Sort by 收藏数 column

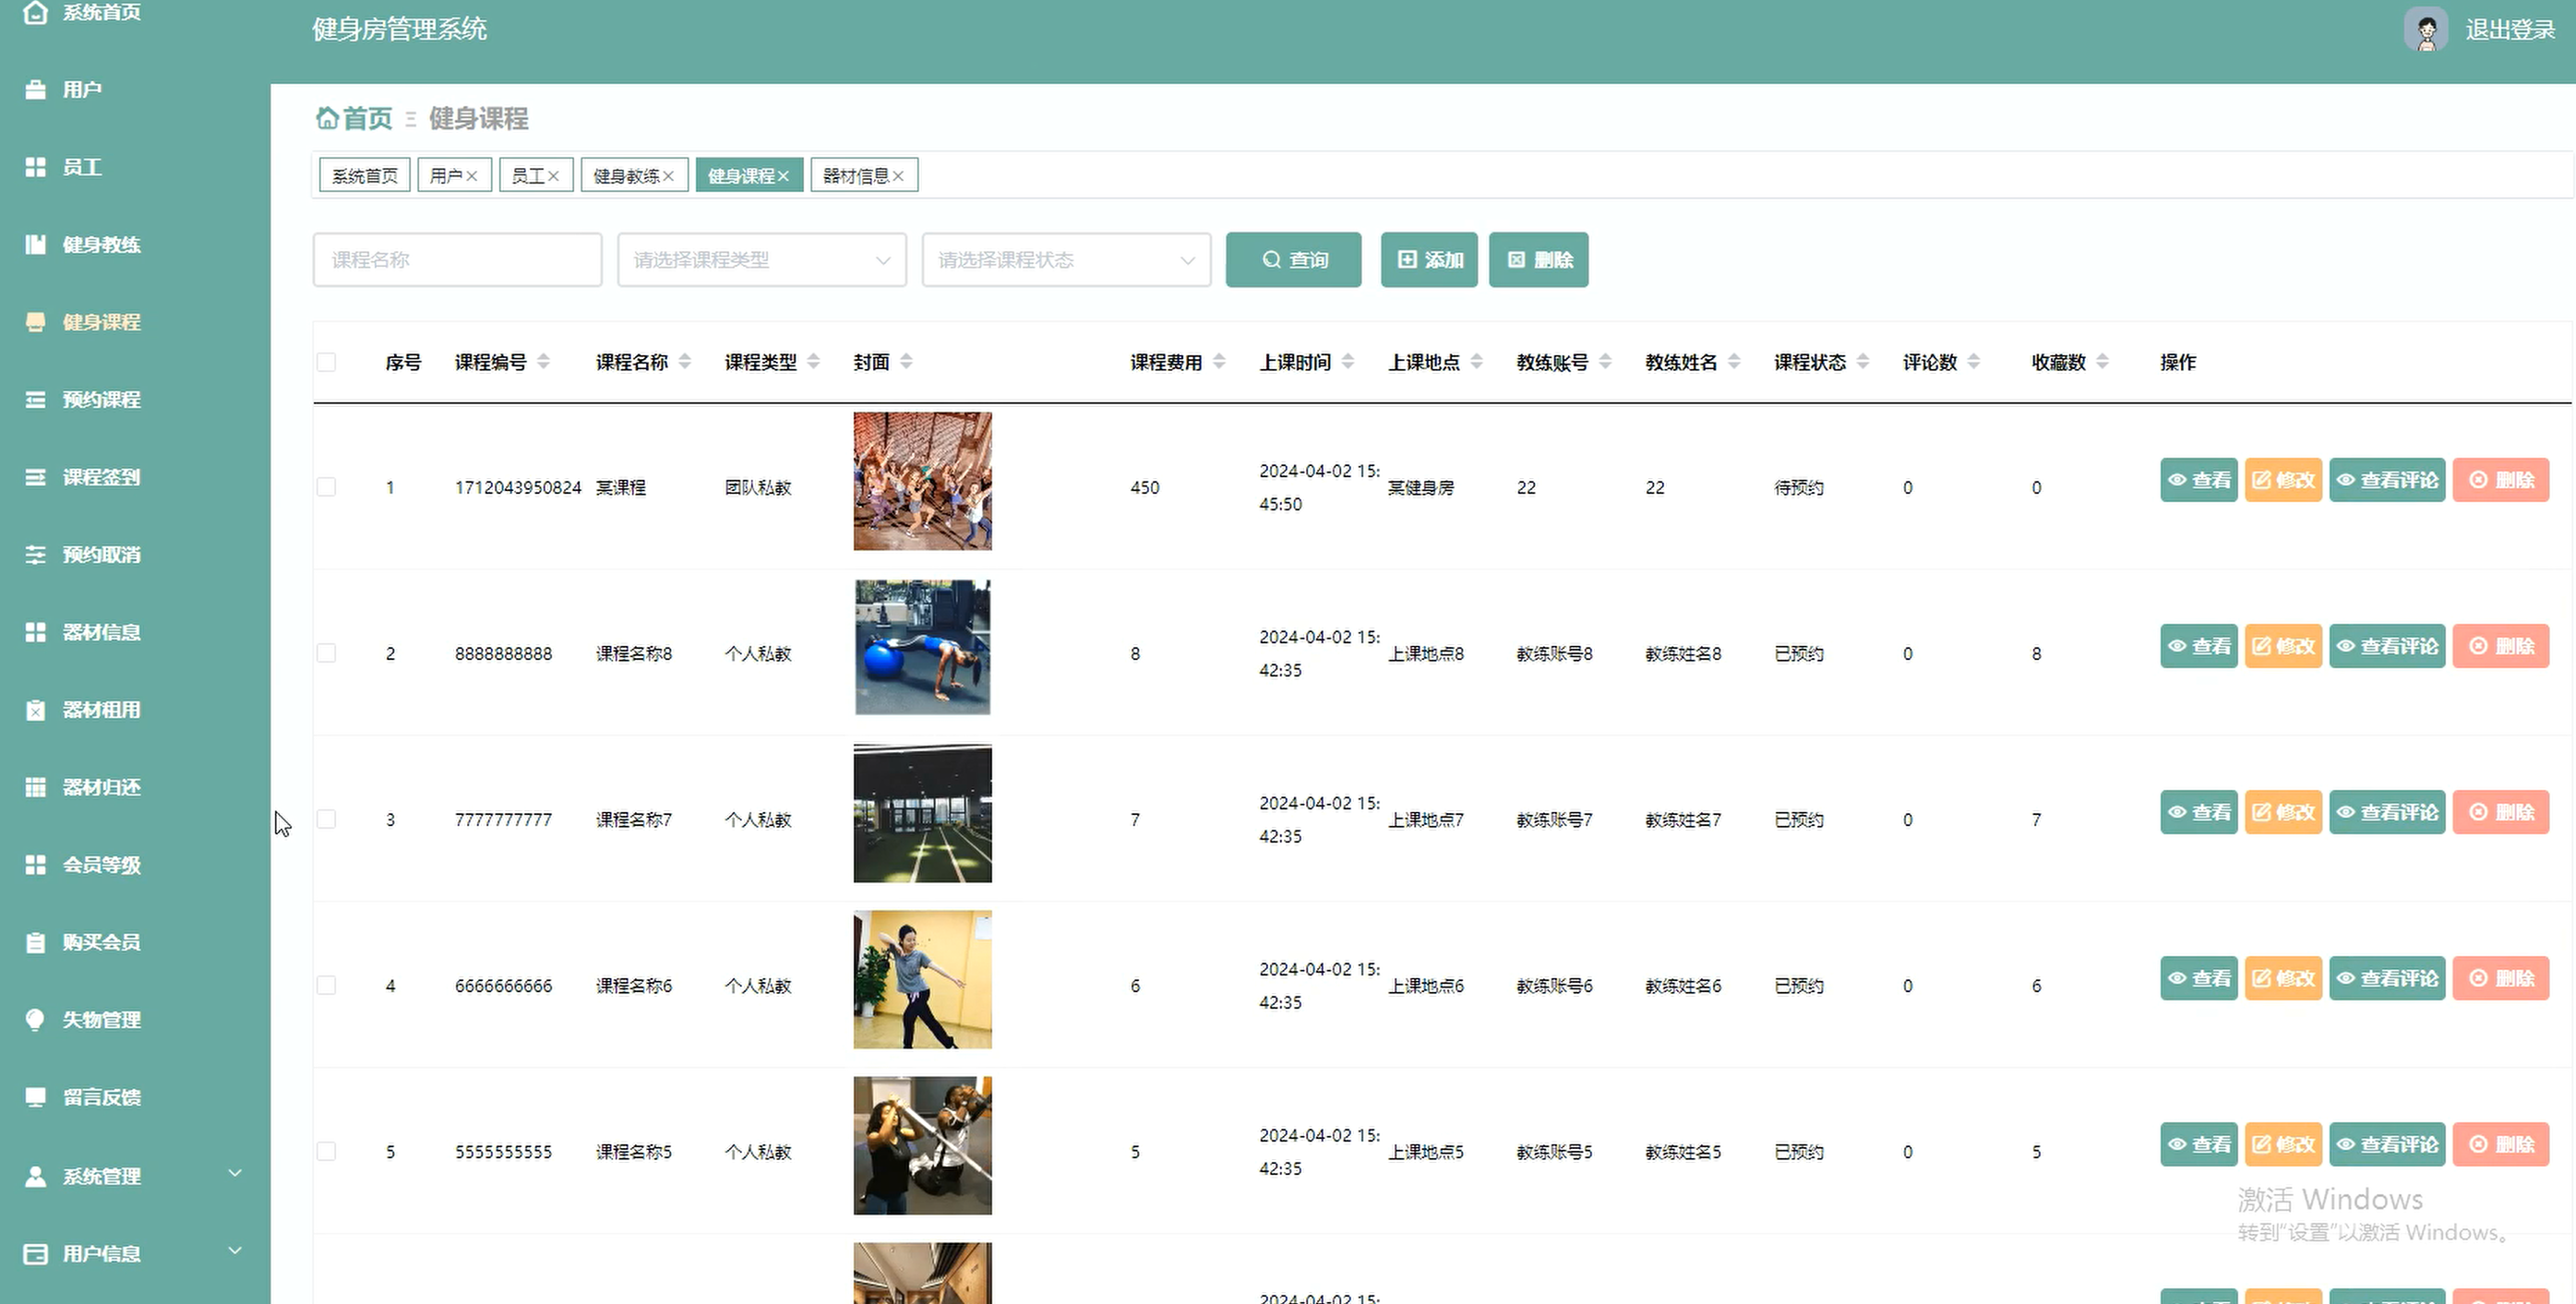click(2102, 362)
